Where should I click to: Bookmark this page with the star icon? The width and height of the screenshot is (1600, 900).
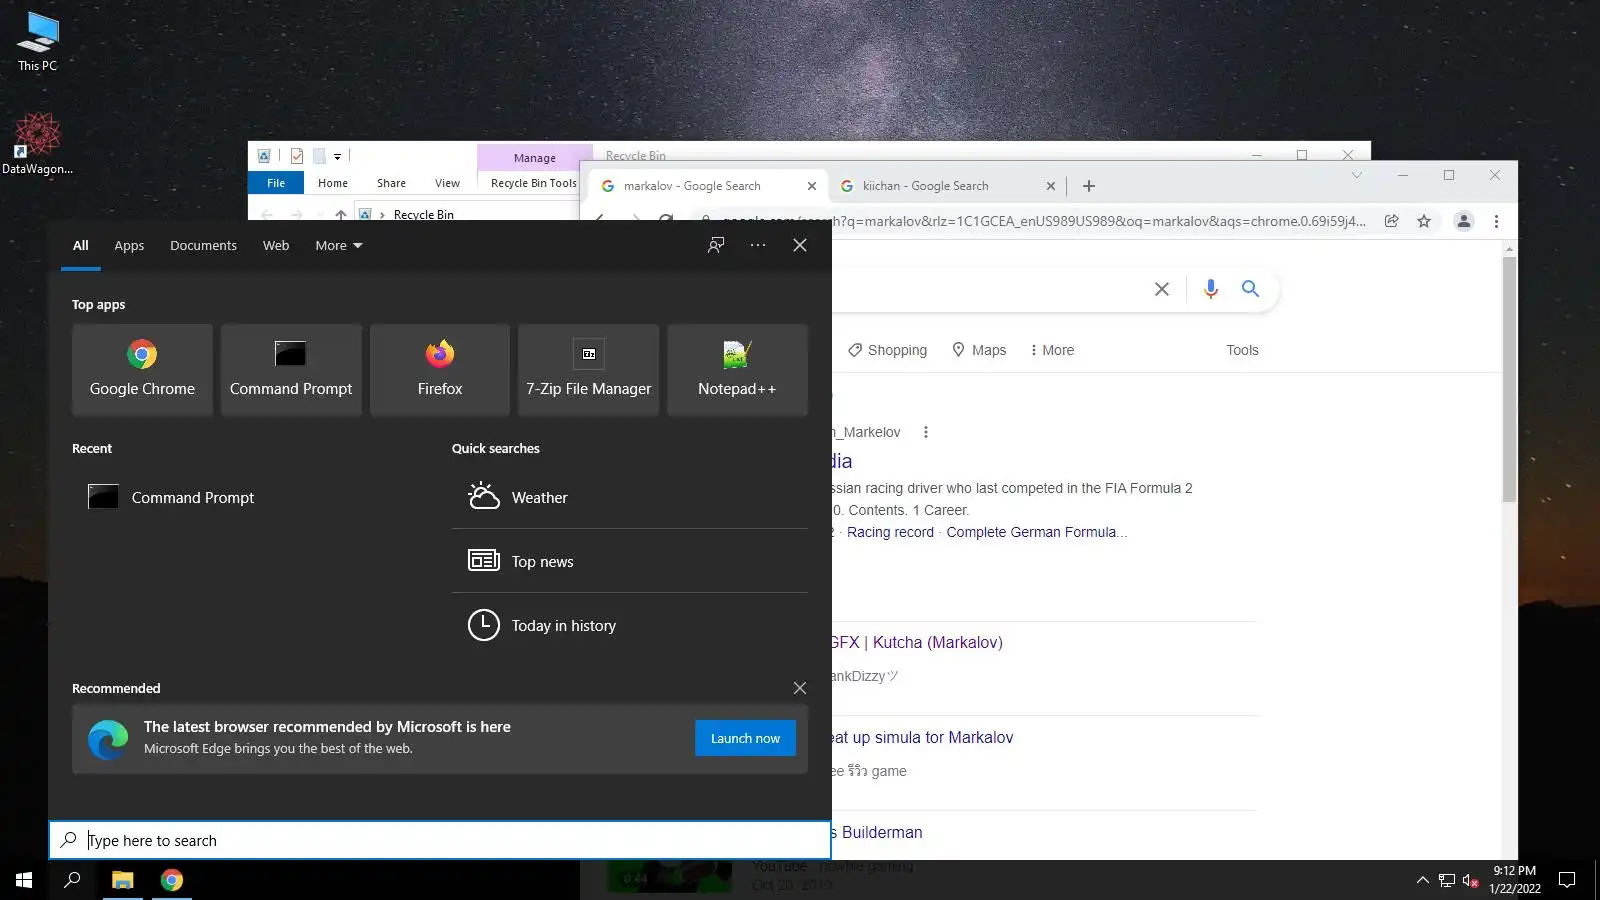[1424, 221]
